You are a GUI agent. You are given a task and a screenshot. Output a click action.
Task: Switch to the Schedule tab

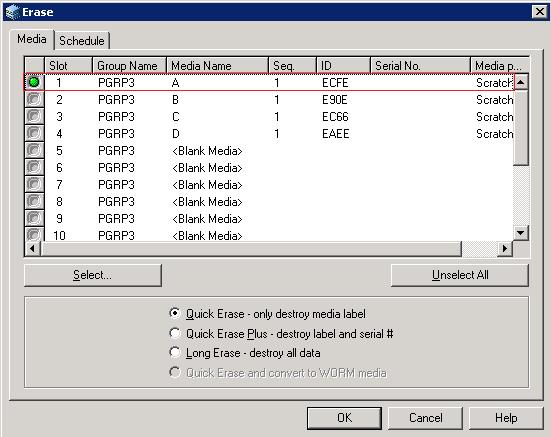click(82, 41)
